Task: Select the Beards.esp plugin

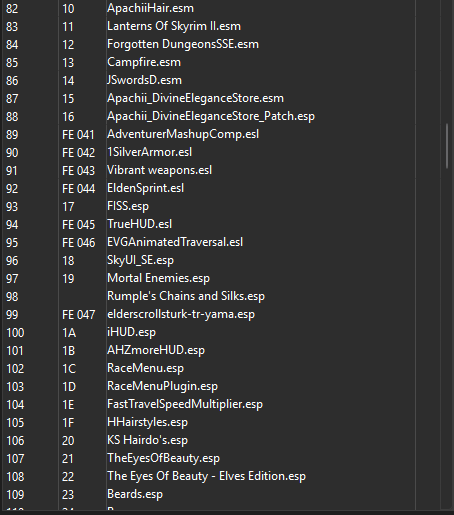Action: point(135,494)
